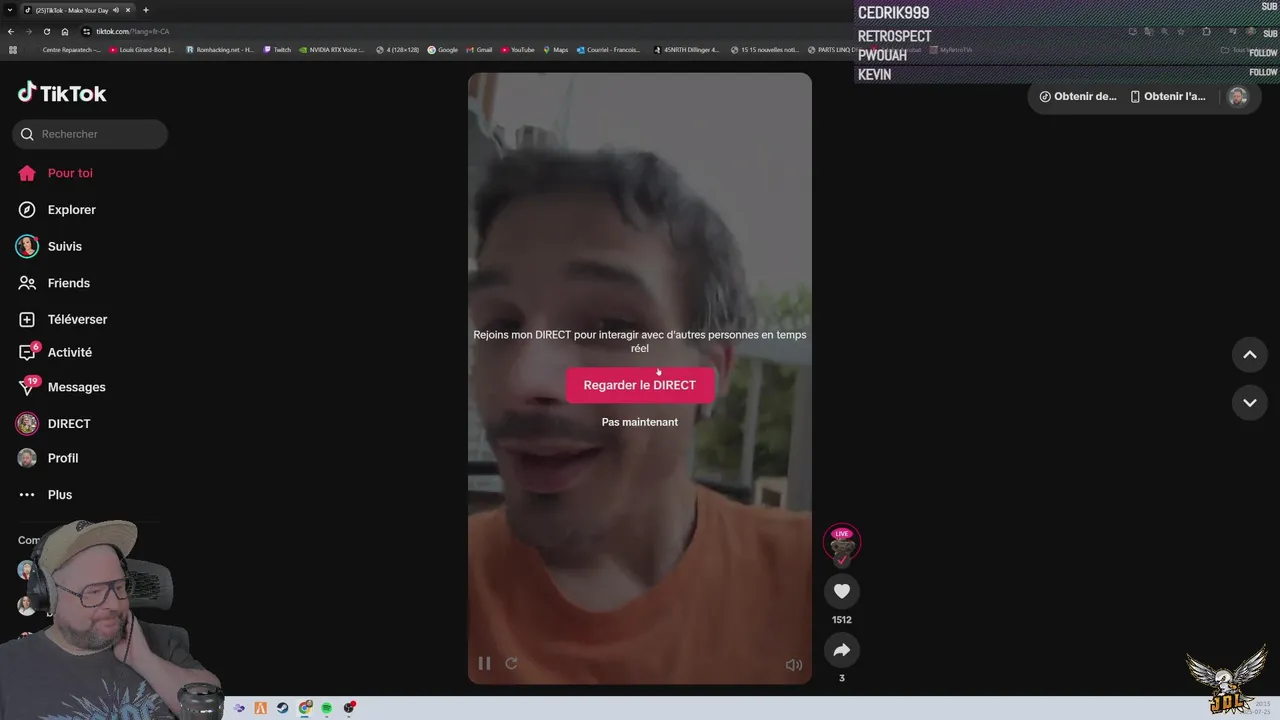Open the Plus more options icon
The height and width of the screenshot is (720, 1280).
click(x=27, y=495)
